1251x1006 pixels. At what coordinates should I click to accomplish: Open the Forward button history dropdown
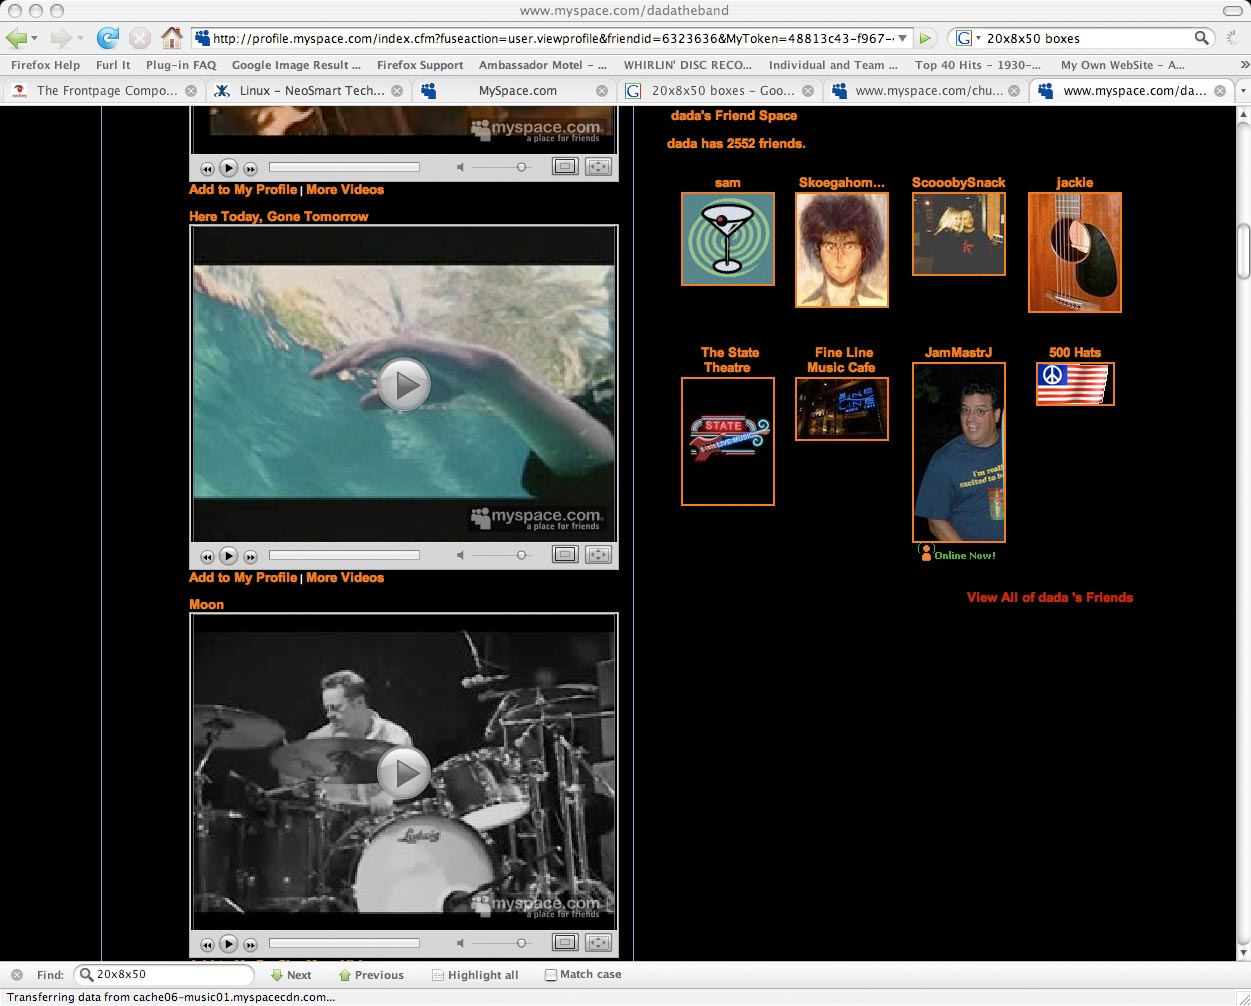(x=80, y=39)
